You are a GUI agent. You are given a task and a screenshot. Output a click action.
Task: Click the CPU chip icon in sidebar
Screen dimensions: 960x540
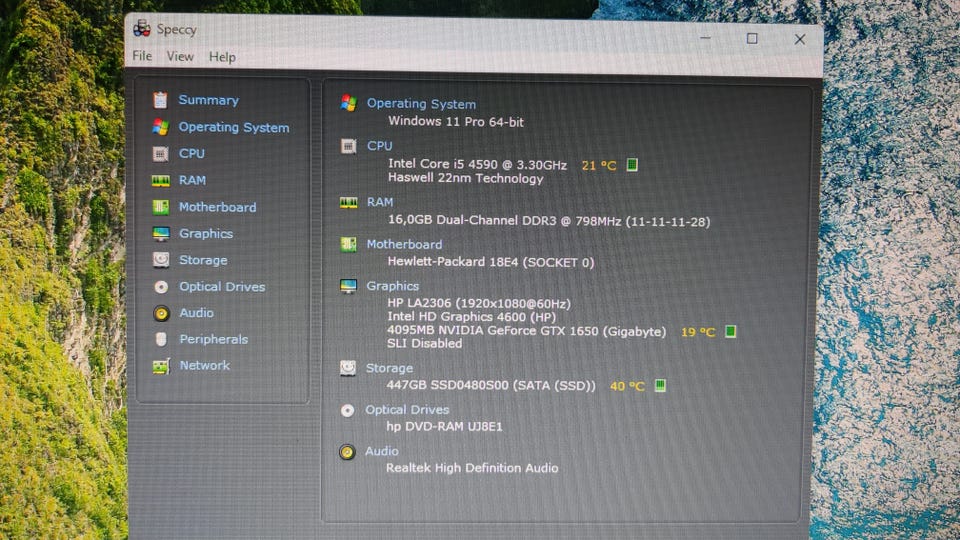160,154
